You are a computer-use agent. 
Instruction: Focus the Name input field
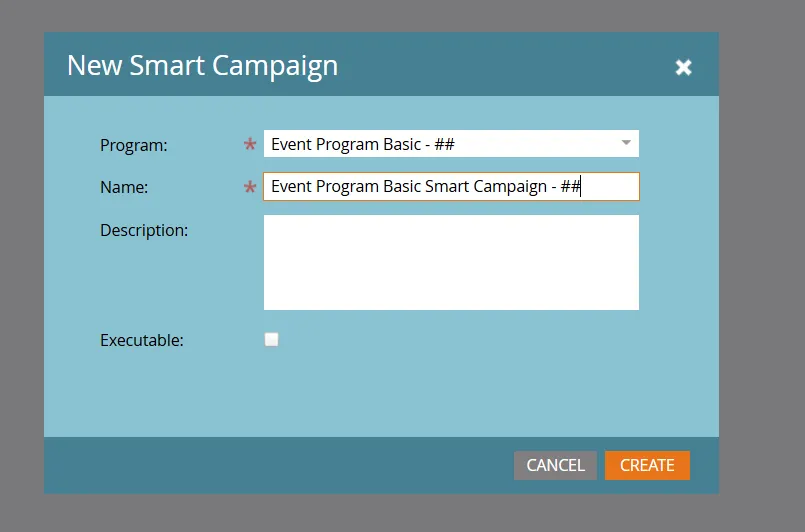(x=451, y=186)
